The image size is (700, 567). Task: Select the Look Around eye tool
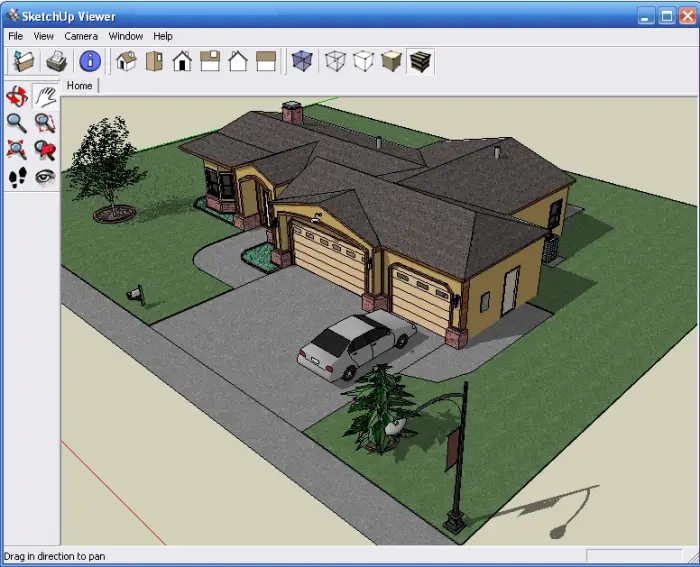(45, 178)
